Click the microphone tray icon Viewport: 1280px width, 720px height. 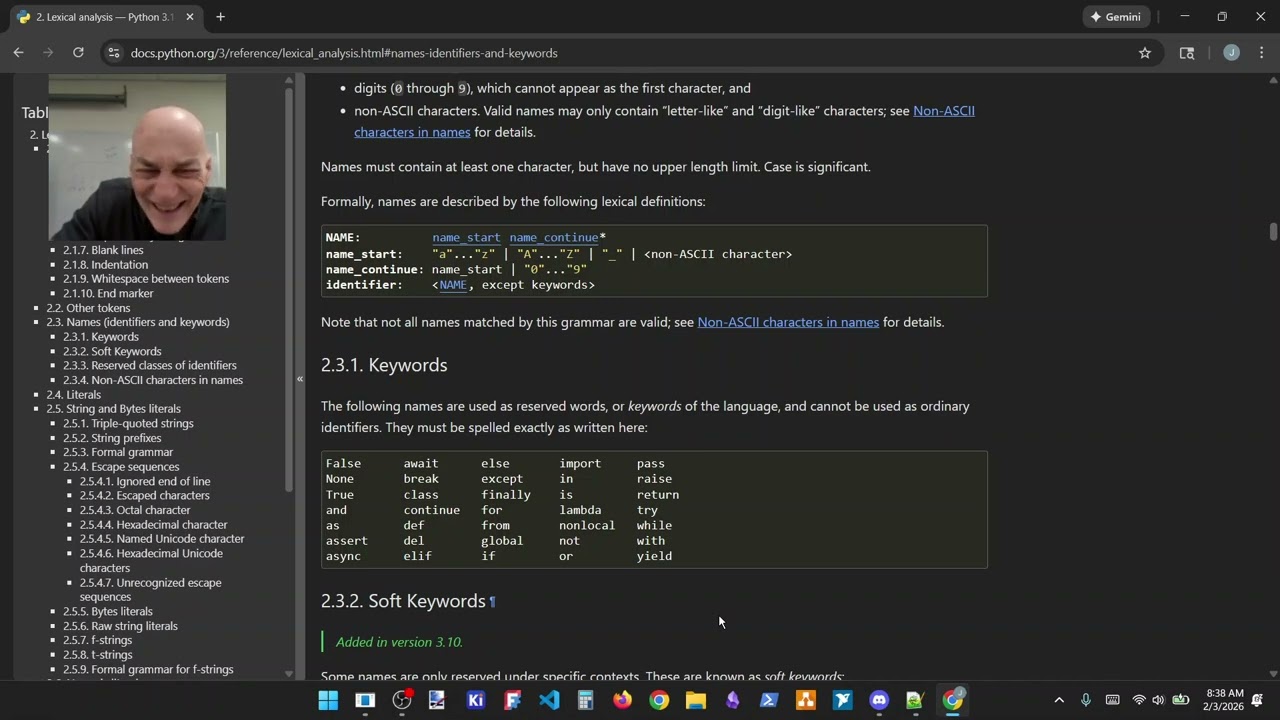[x=1086, y=700]
